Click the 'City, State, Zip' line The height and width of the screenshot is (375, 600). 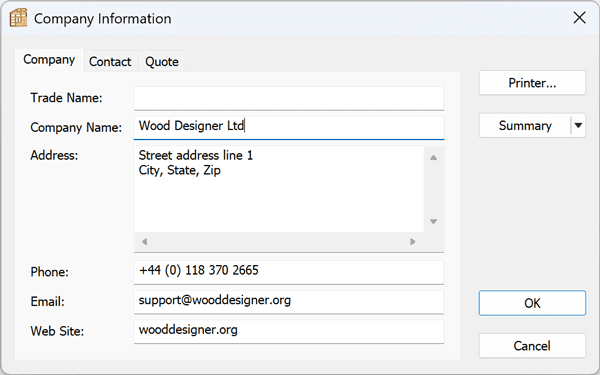pos(179,170)
